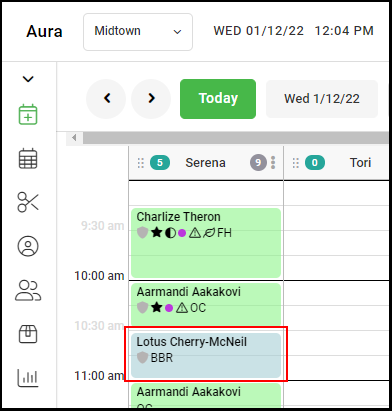Click Serena's gray 9 count badge
Screen dimensions: 392x411
point(258,163)
